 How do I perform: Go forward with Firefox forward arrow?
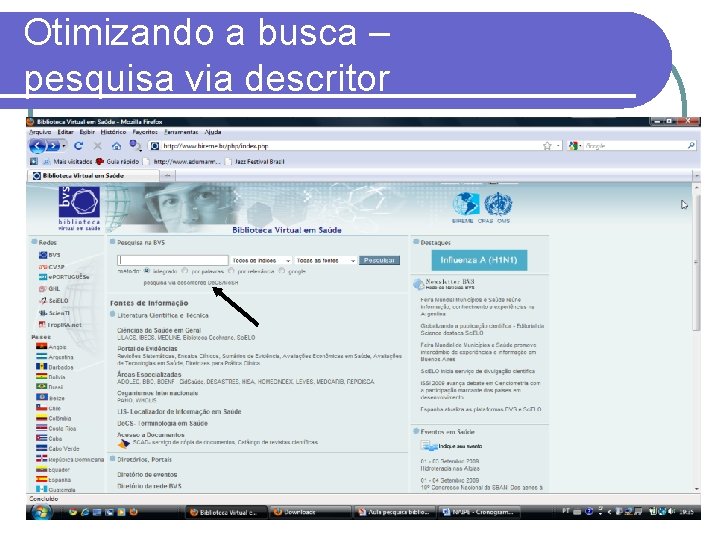(x=53, y=146)
